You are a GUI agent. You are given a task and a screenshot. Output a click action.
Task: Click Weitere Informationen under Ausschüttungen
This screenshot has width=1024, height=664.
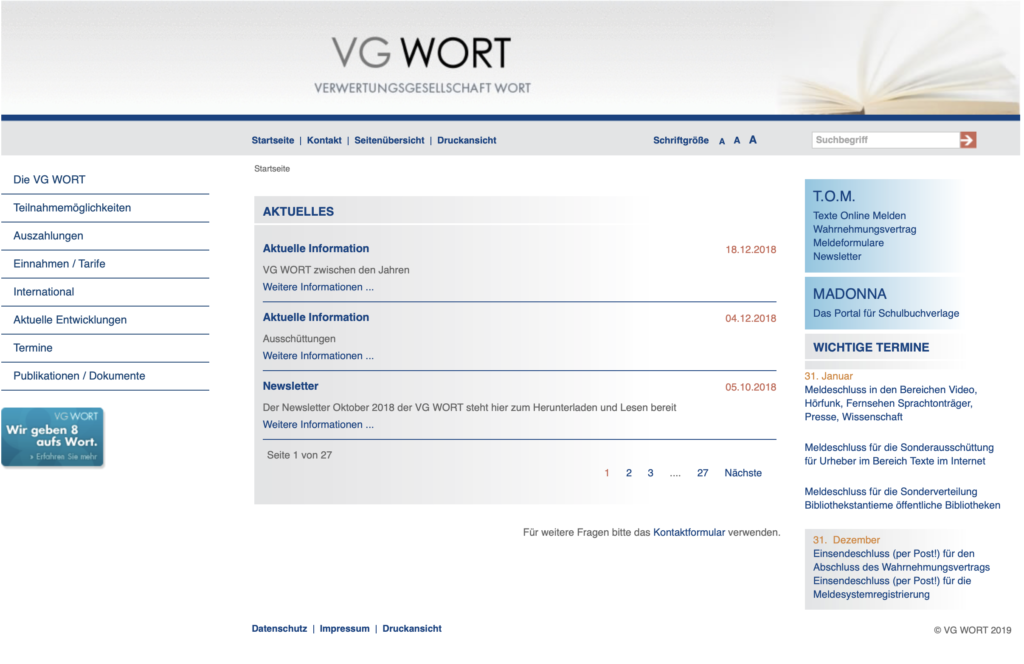[318, 356]
